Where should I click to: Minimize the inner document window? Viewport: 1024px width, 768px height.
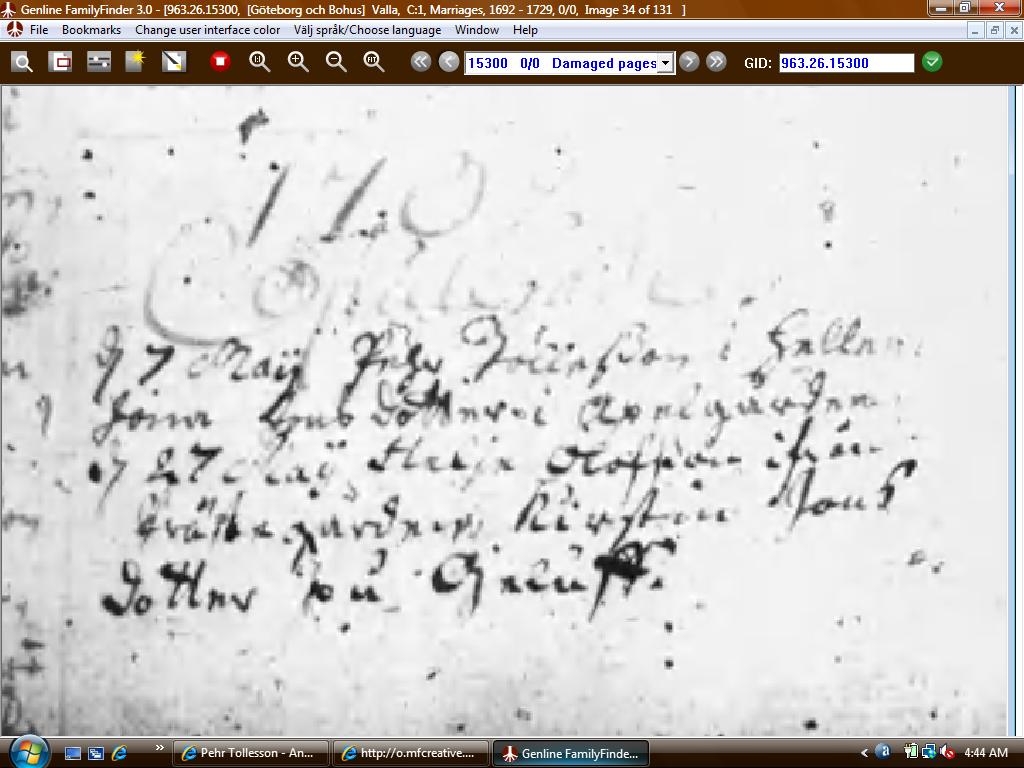point(976,31)
